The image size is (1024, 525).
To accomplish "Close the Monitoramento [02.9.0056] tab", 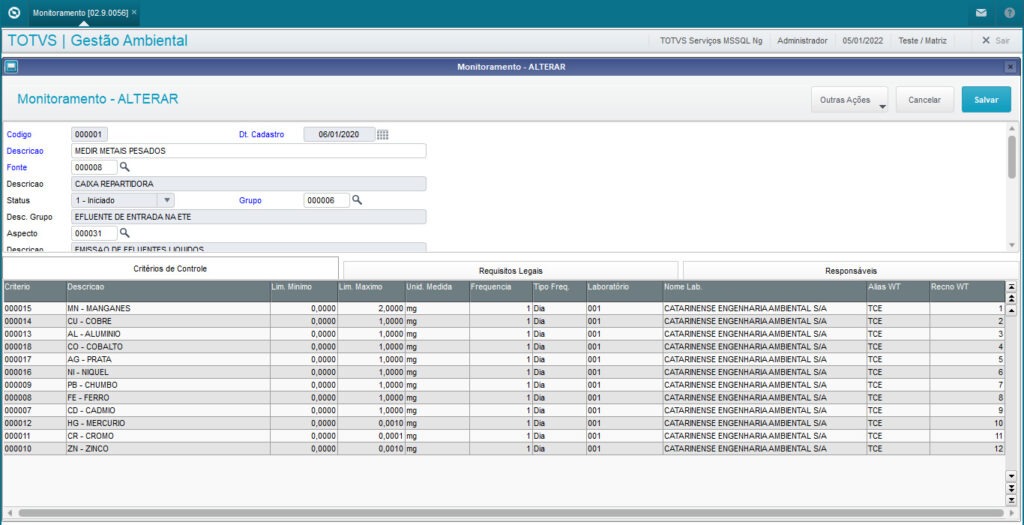I will coord(135,12).
